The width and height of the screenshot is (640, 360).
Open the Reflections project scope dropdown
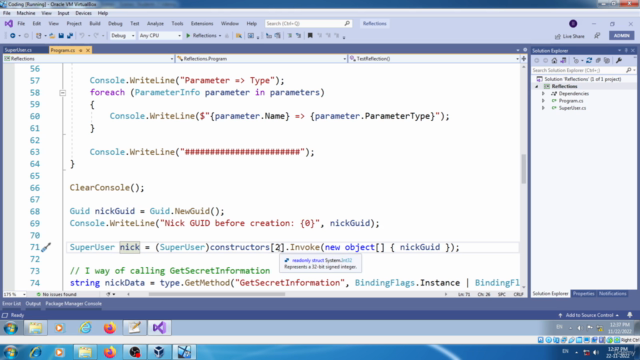click(89, 59)
